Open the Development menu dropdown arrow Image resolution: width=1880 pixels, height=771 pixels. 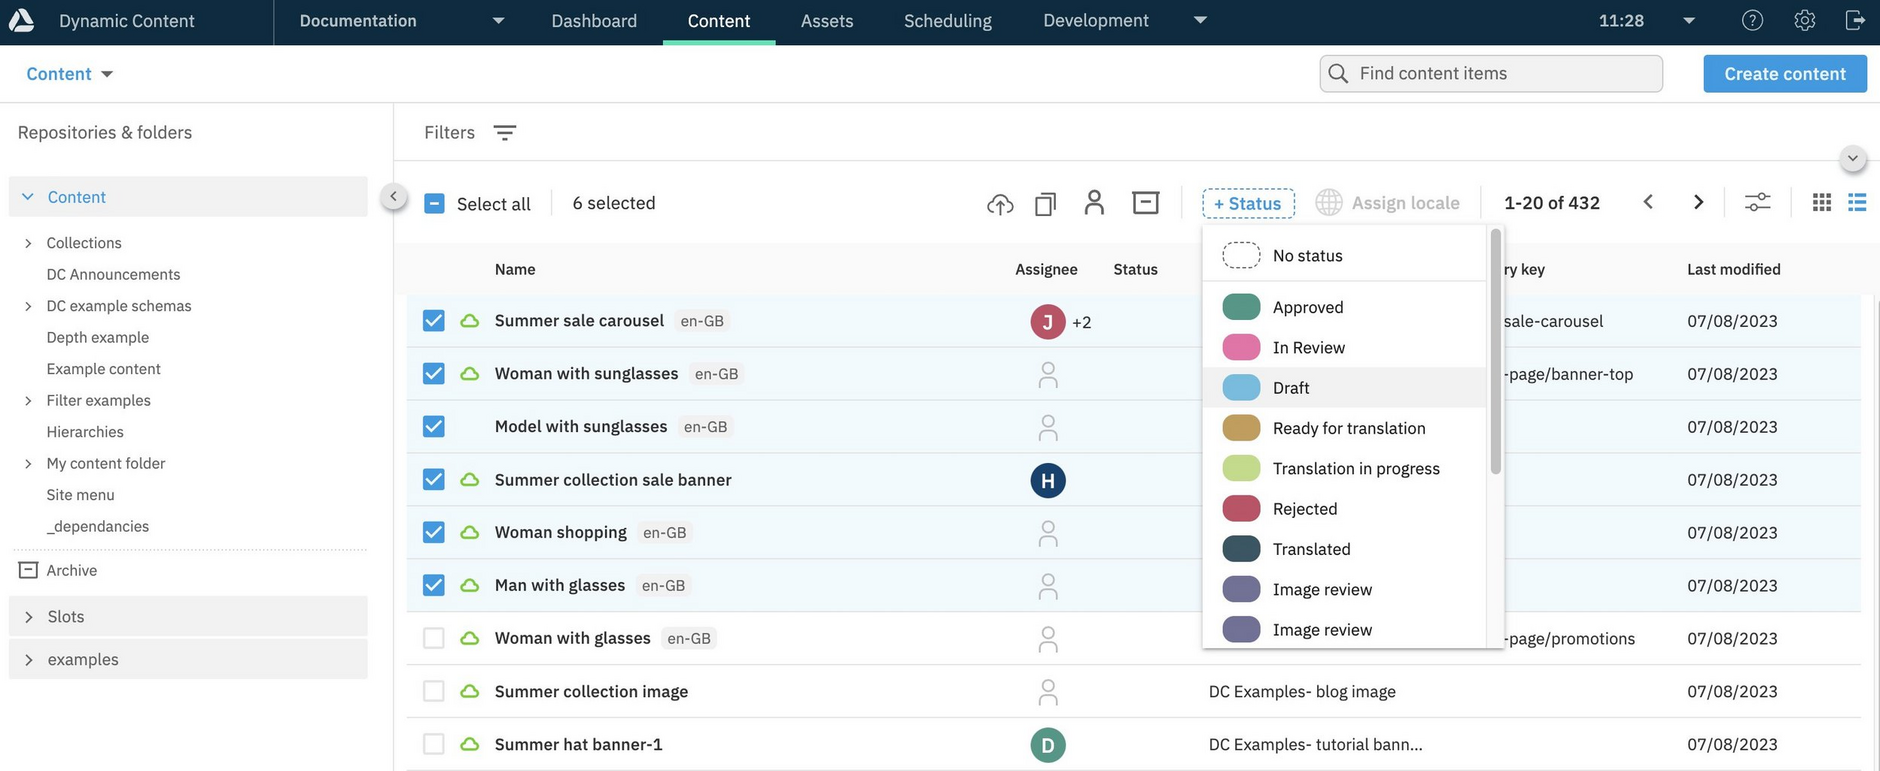[1201, 20]
